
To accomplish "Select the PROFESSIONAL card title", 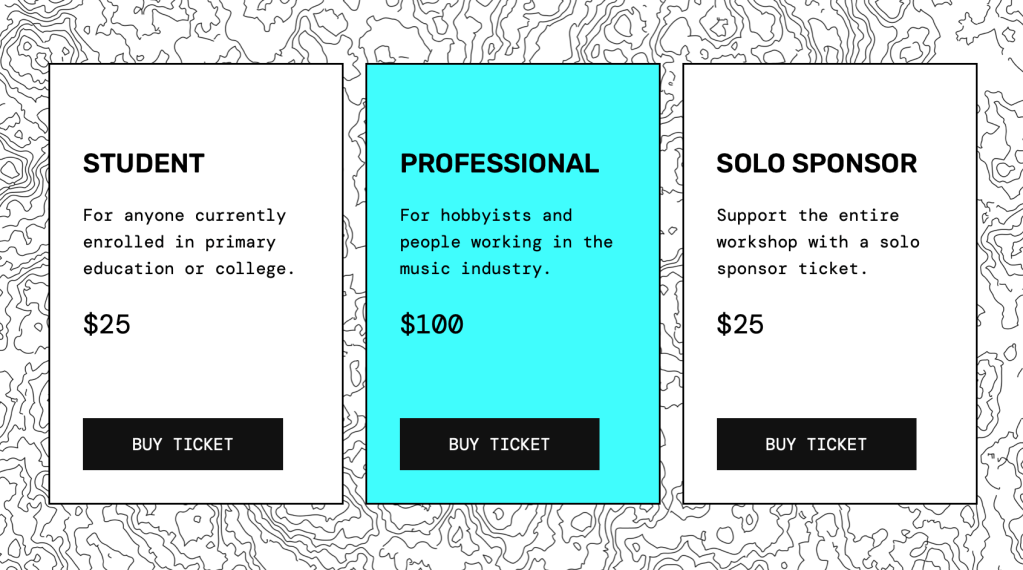I will coord(499,164).
